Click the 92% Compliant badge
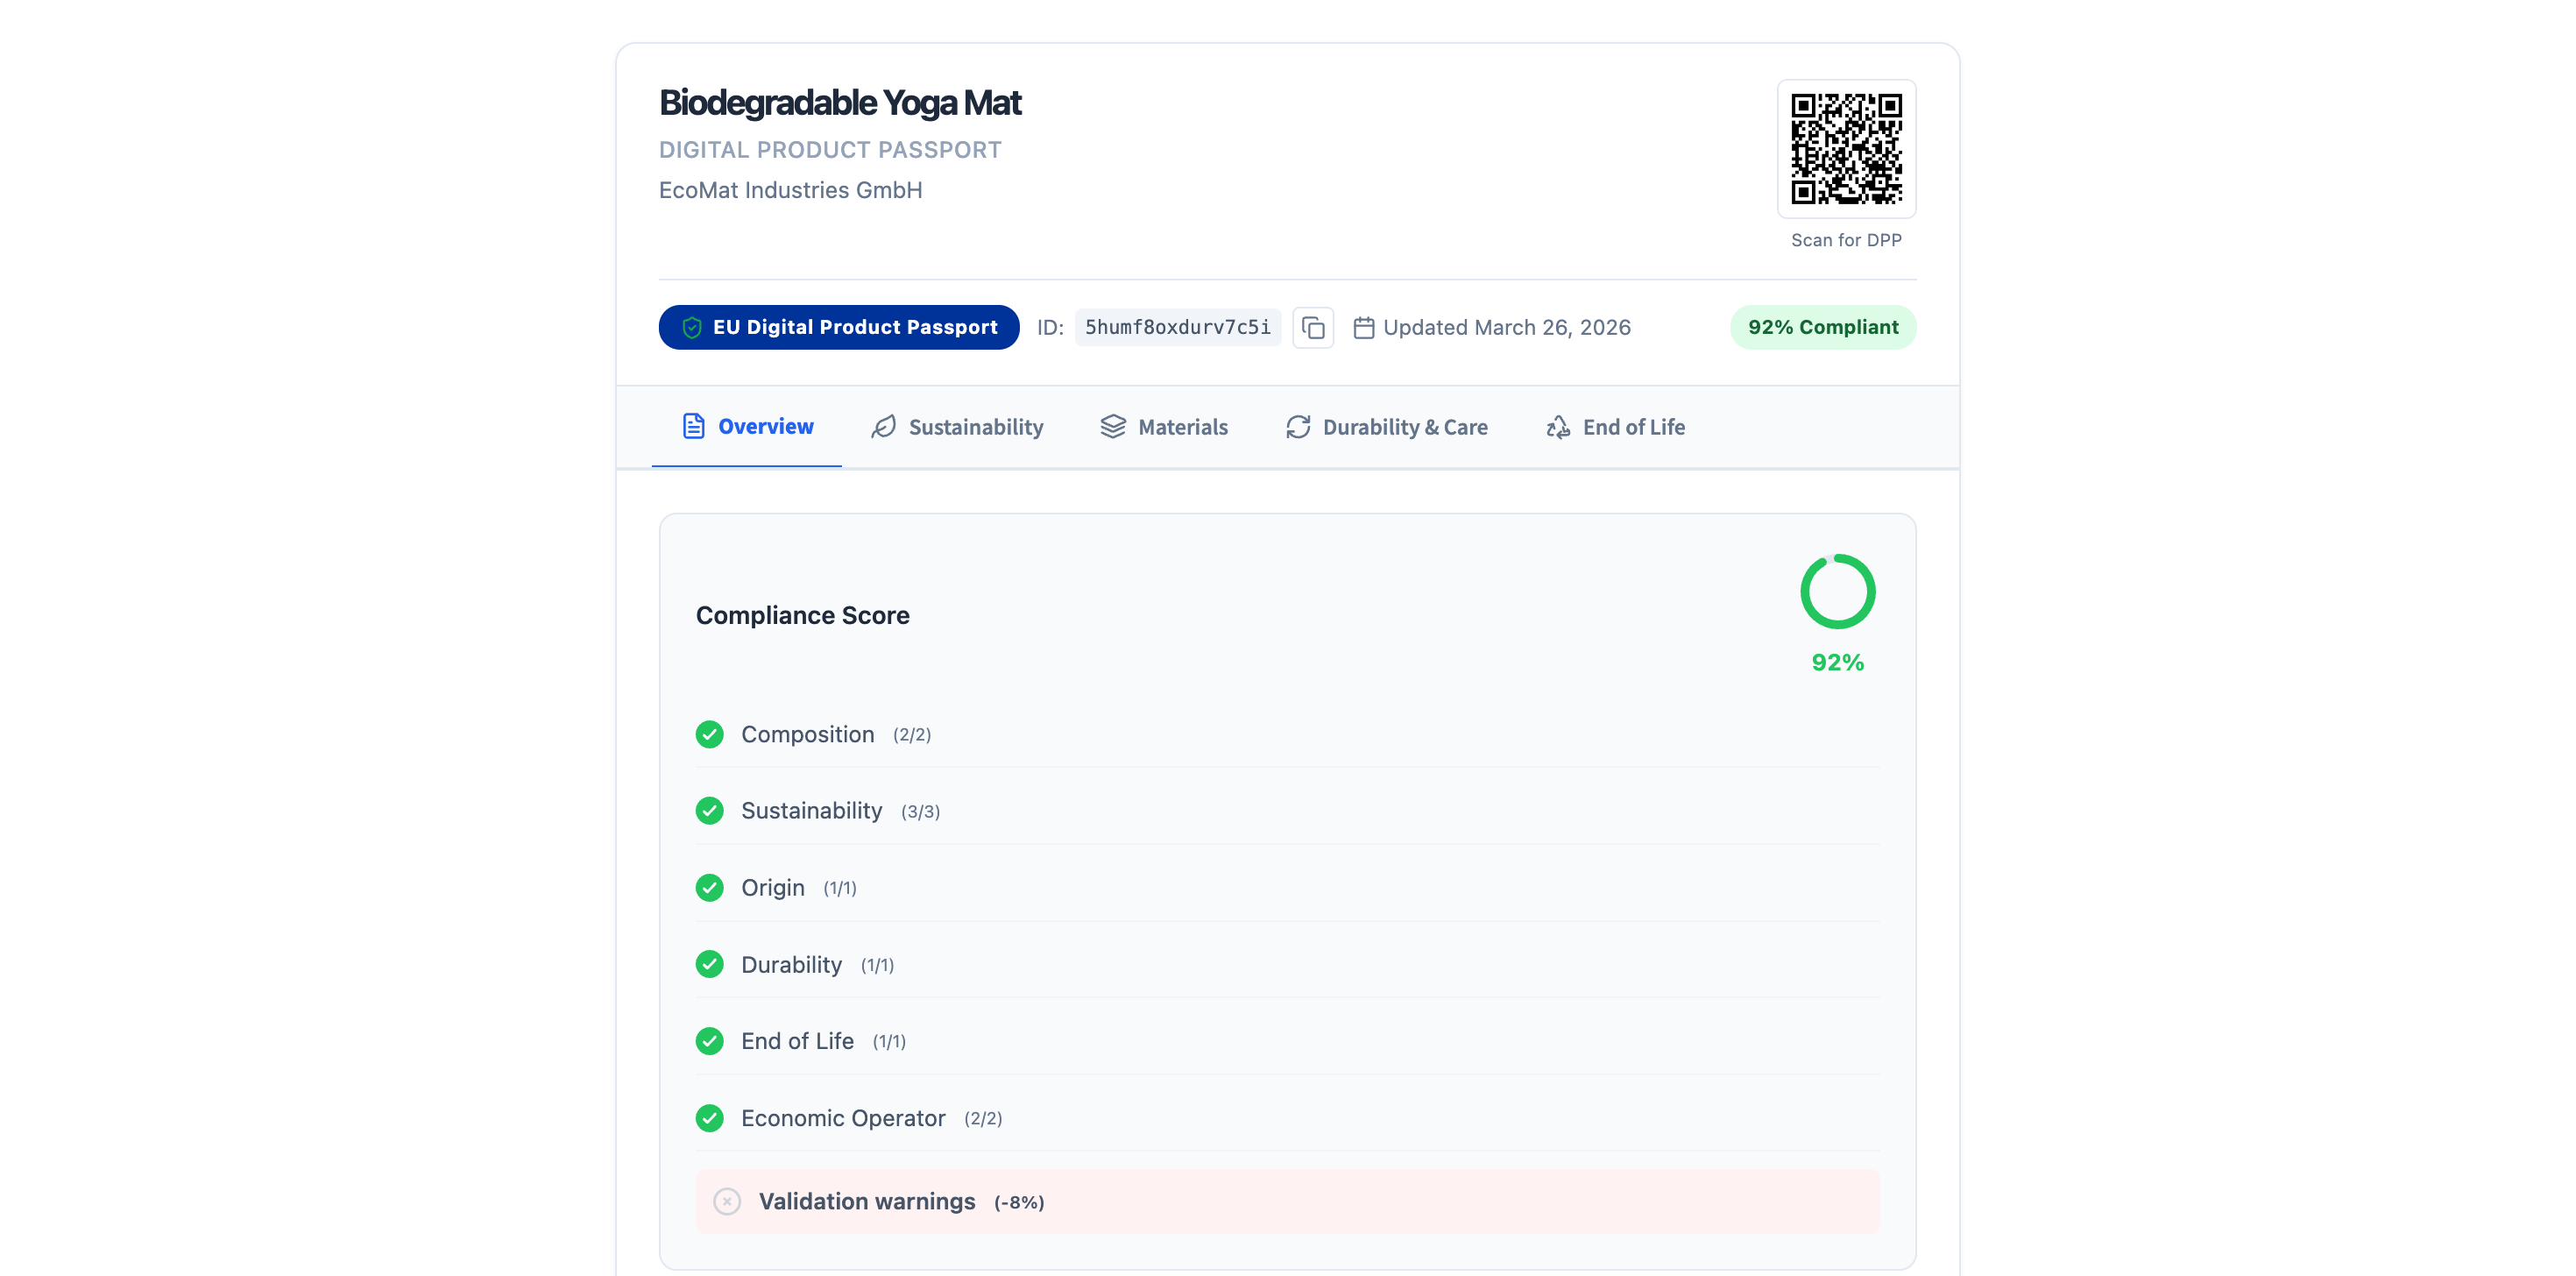Screen dimensions: 2576x1276 coord(1823,328)
